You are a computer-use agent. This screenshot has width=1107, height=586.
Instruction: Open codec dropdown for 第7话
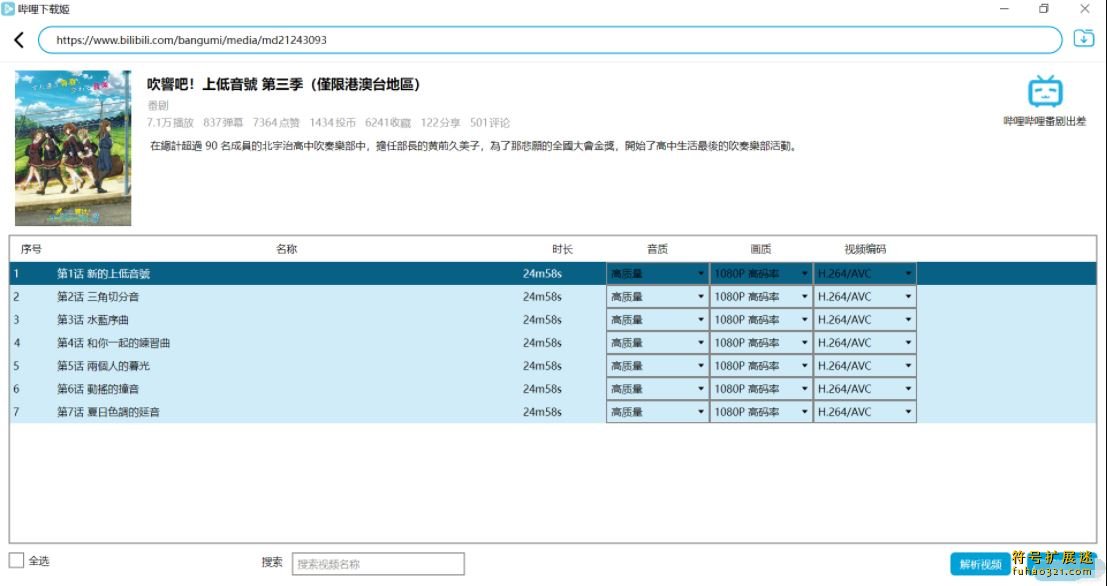click(x=865, y=412)
